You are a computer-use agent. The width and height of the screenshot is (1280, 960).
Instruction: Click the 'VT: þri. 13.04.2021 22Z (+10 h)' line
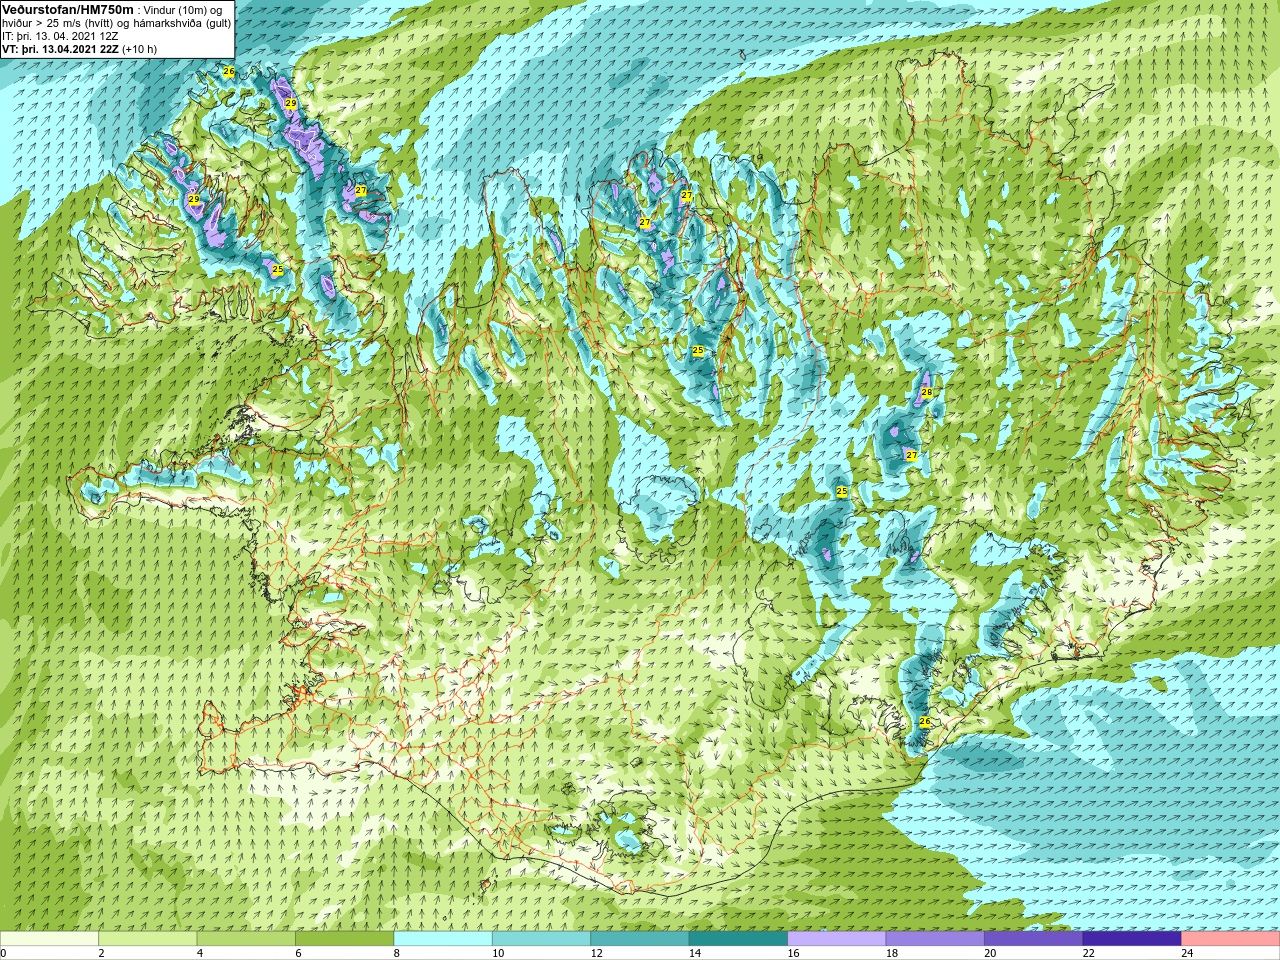(x=79, y=49)
